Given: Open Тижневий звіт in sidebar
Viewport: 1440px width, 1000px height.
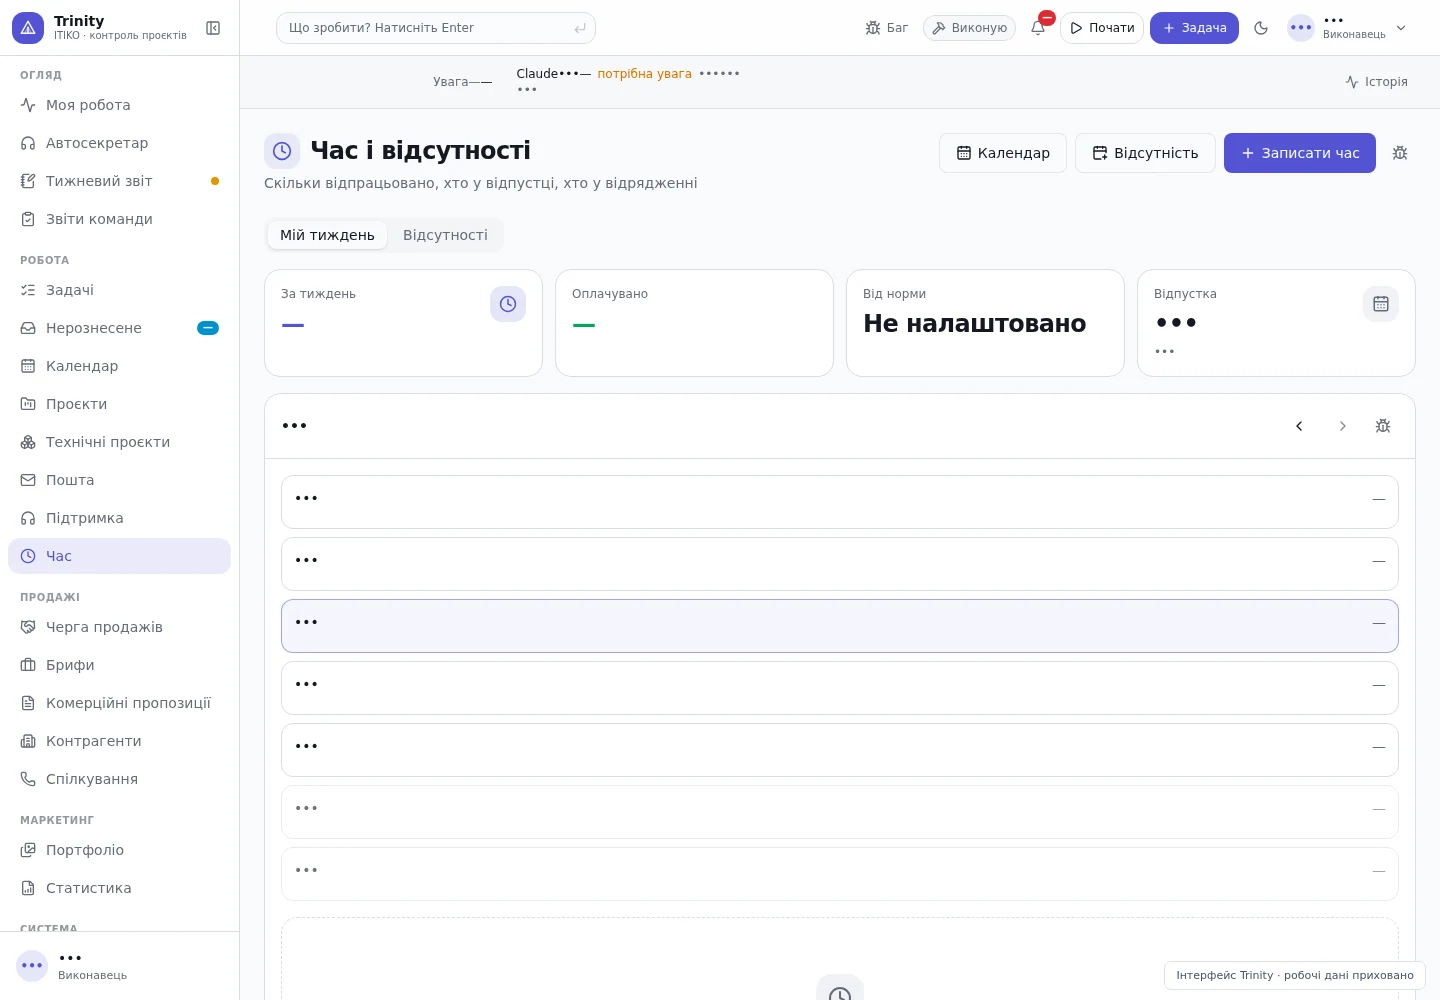Looking at the screenshot, I should pos(119,181).
